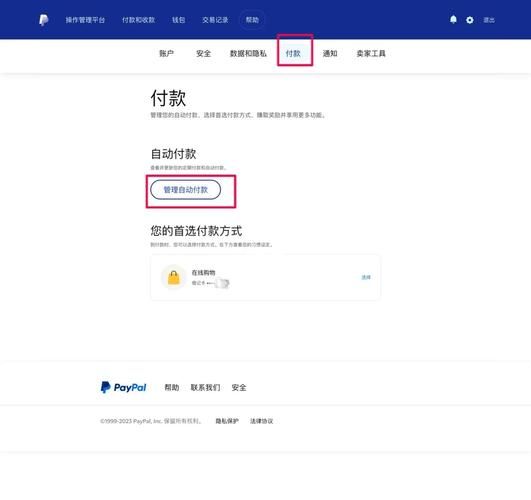Open 帮助 link in the footer
Viewport: 531px width, 500px height.
click(172, 388)
